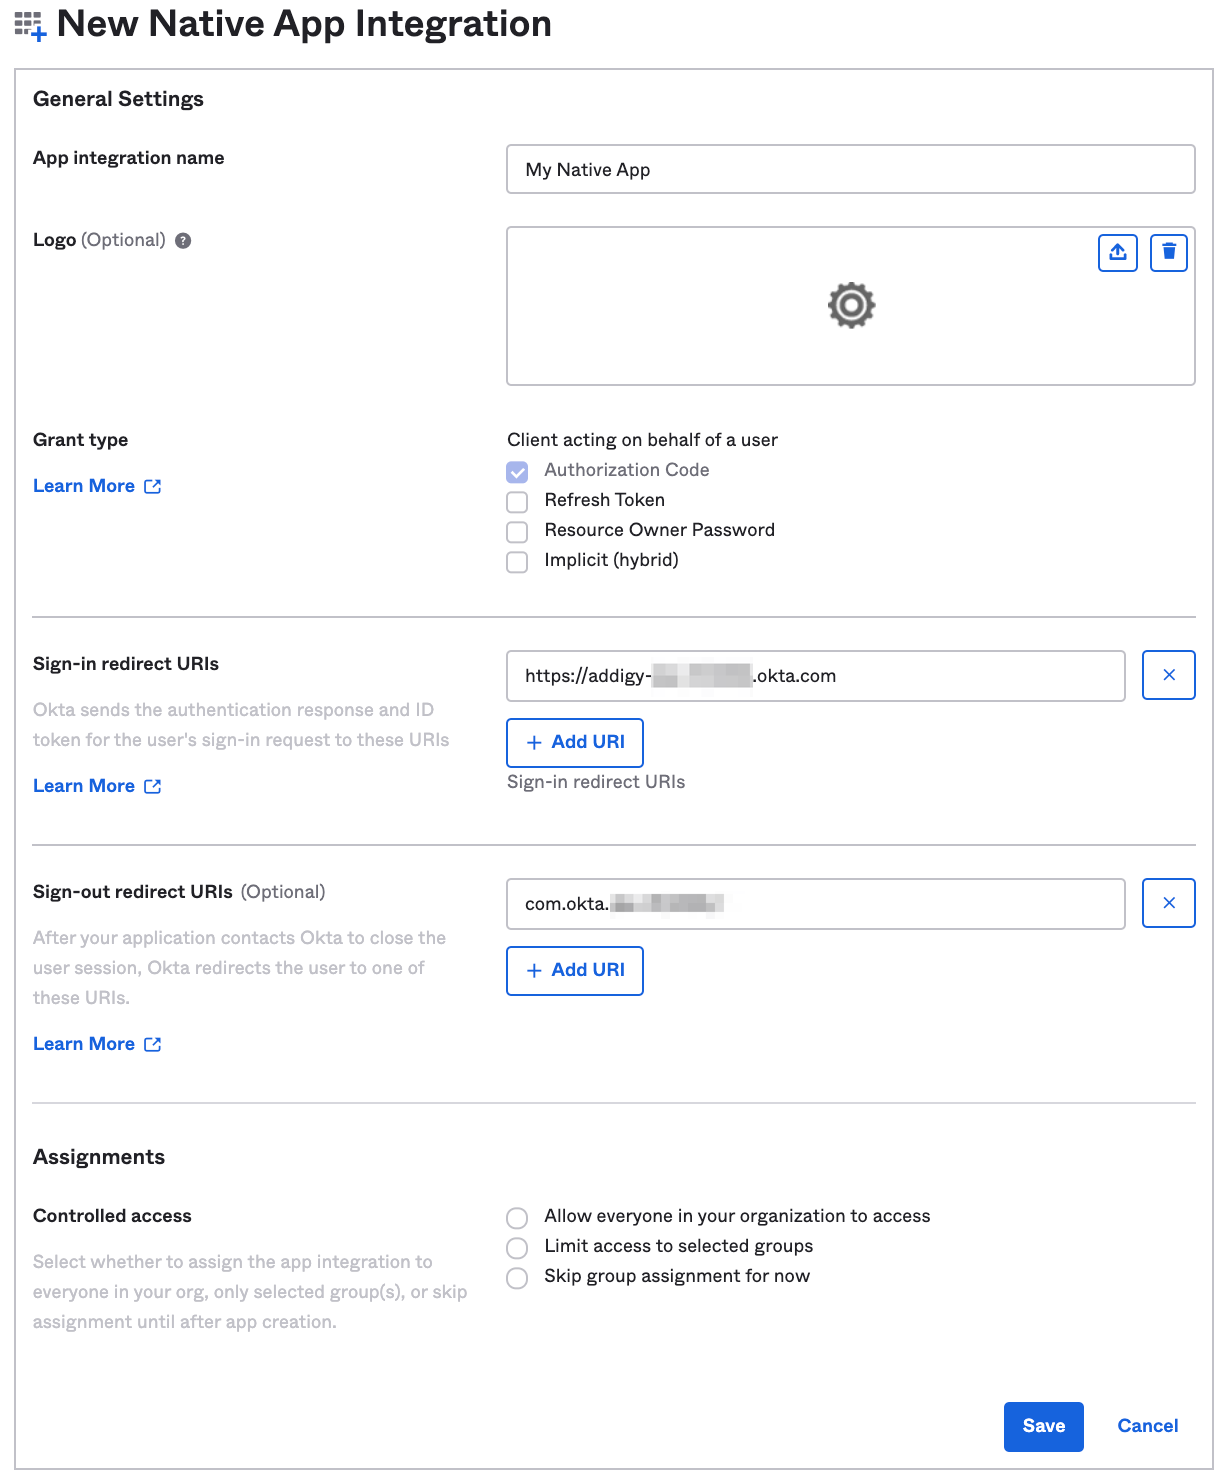Click the Logo help question mark icon
Screen dimensions: 1222x1472
(x=183, y=240)
